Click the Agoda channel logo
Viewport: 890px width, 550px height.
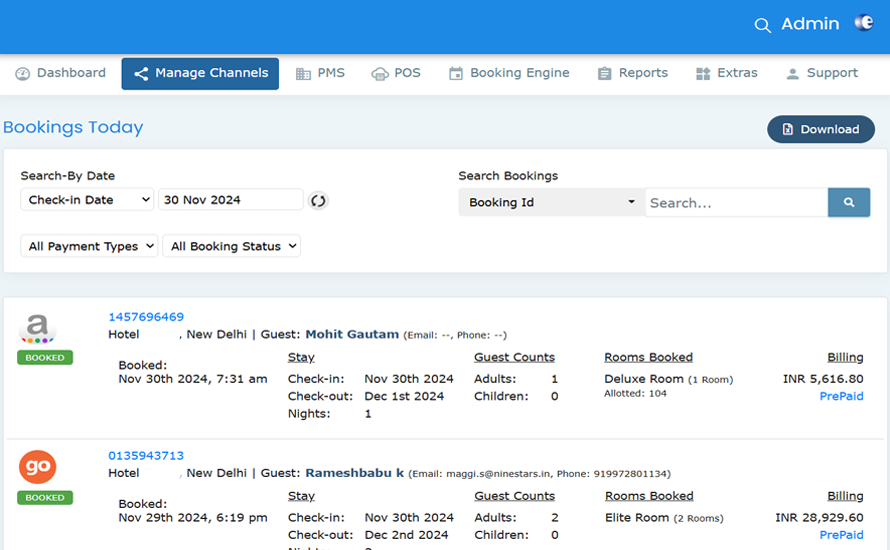[x=39, y=328]
